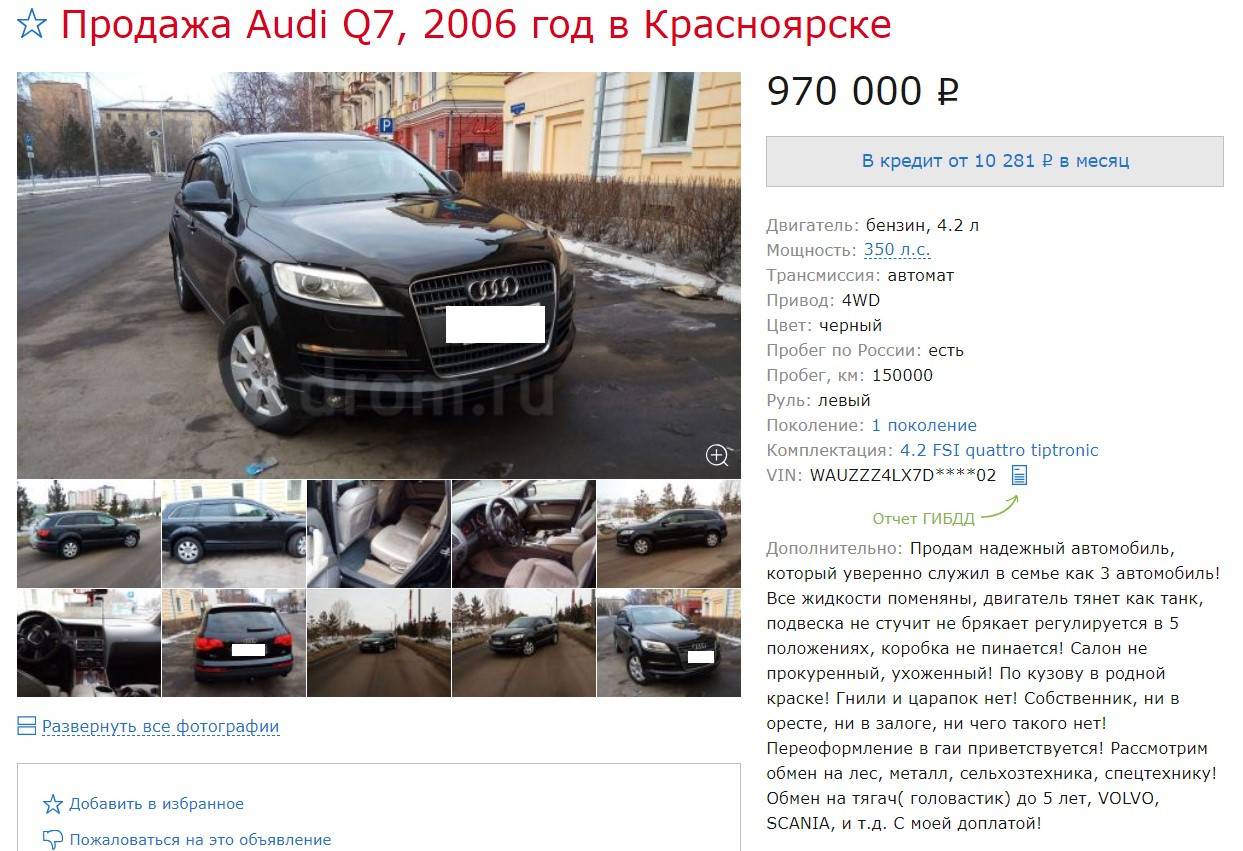
Task: Click the expand photos grid icon
Action: click(27, 726)
